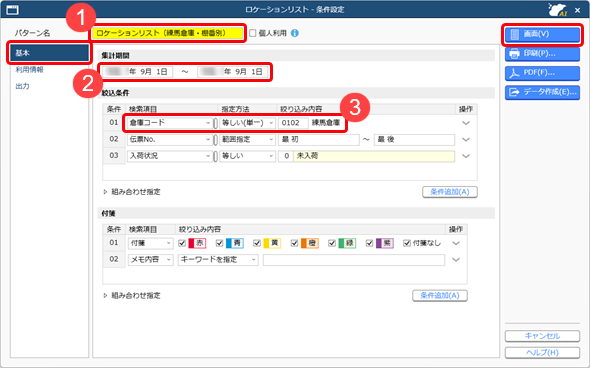Toggle the 個人利用 checkbox
Image resolution: width=590 pixels, height=368 pixels.
pos(253,33)
